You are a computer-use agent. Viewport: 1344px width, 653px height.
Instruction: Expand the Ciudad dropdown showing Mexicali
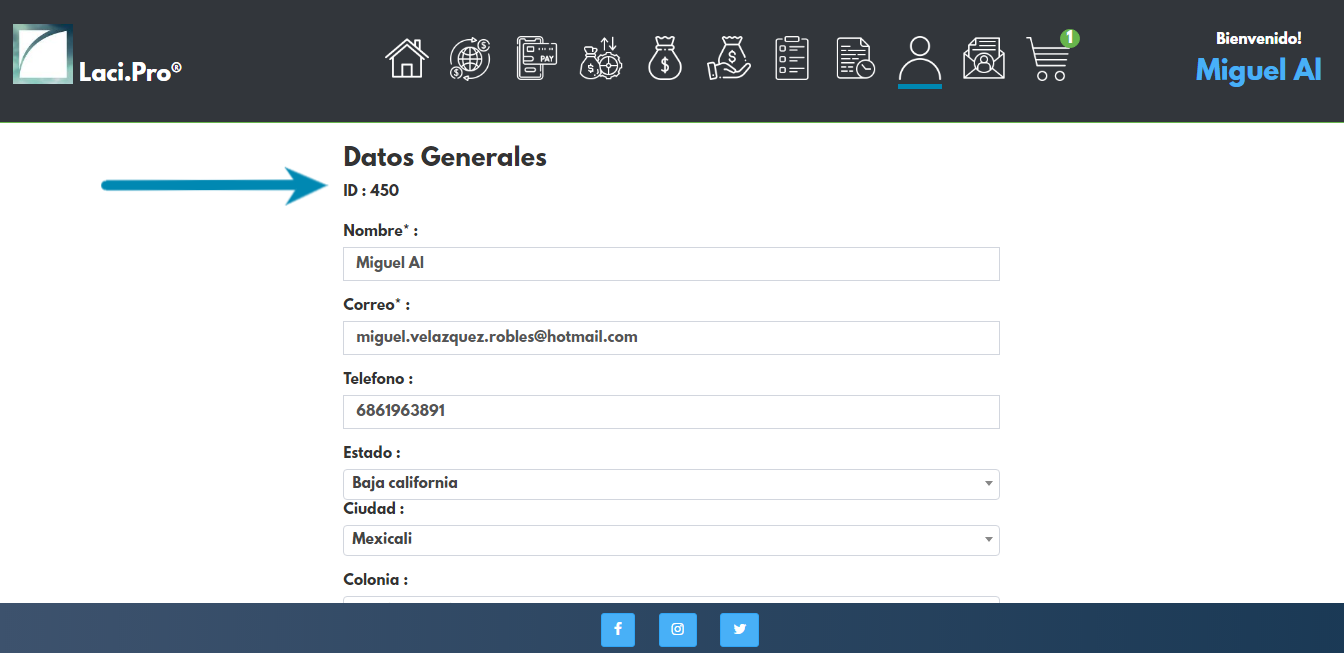671,540
